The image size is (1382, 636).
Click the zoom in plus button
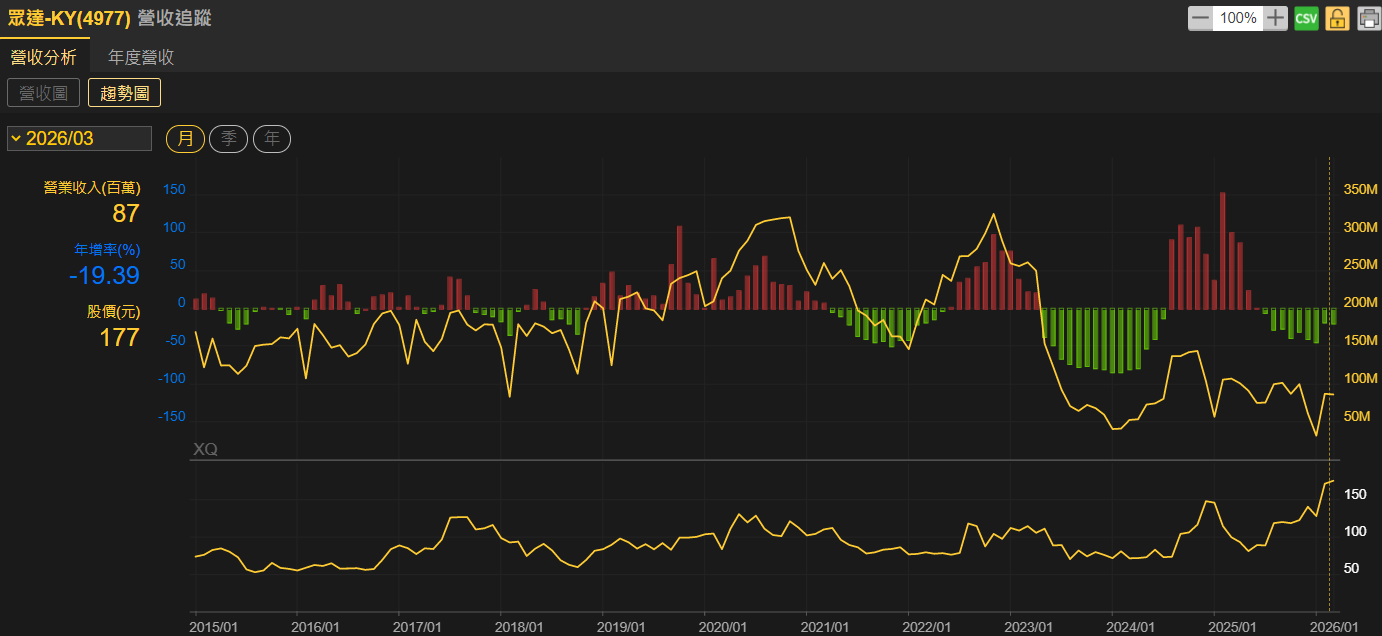[1275, 18]
